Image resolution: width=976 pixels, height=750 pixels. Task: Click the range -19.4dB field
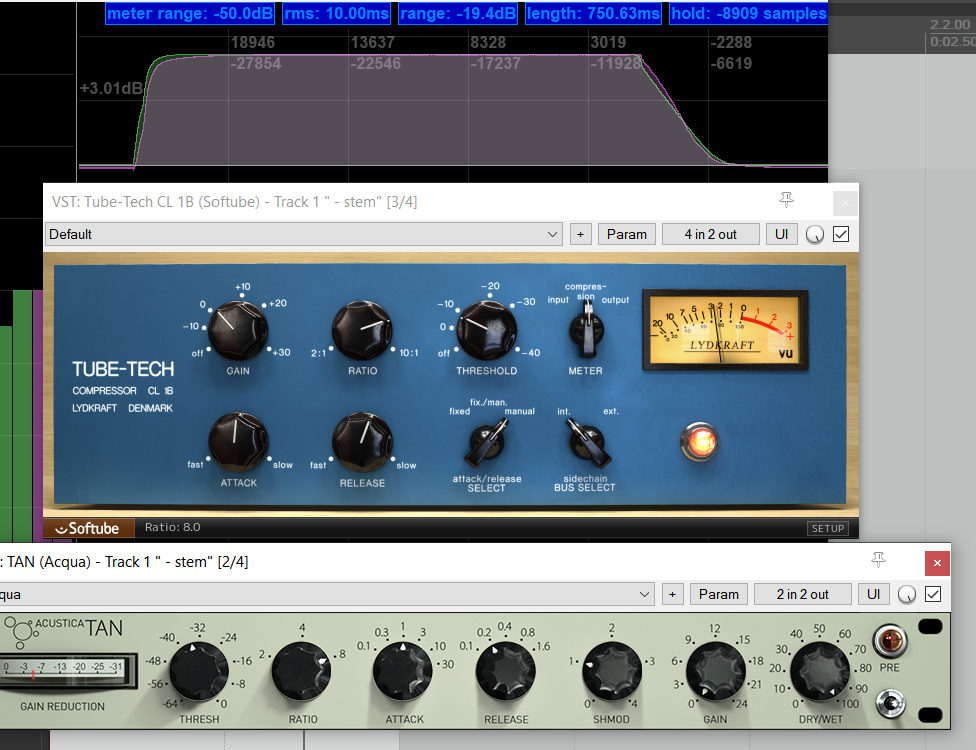458,13
